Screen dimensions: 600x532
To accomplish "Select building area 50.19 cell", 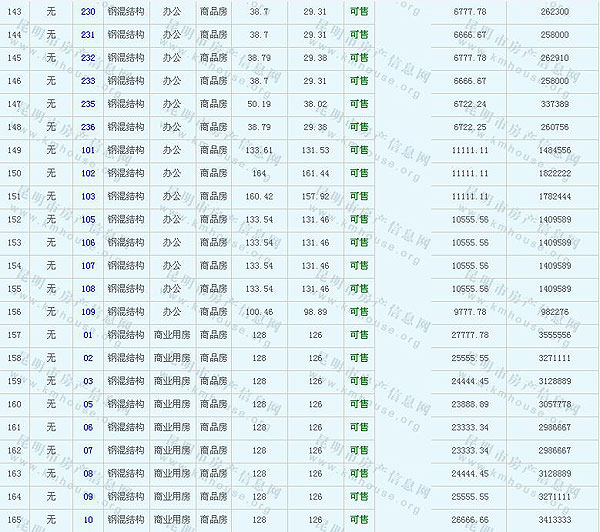I will tap(259, 104).
